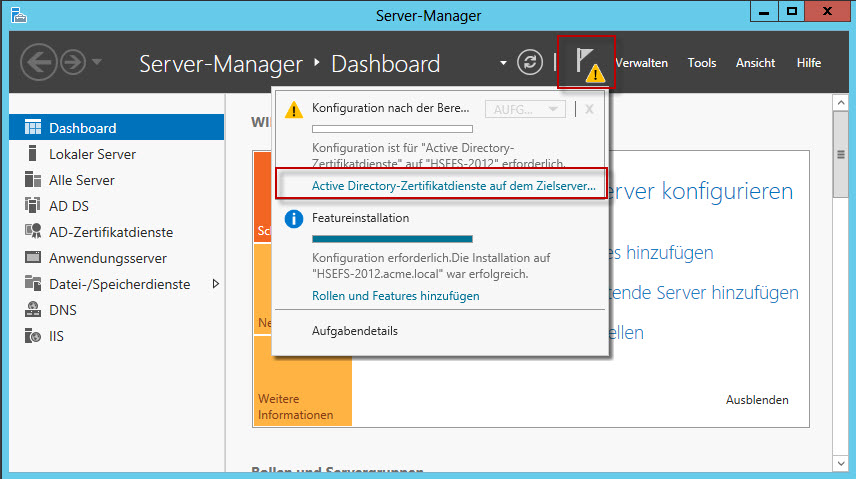The width and height of the screenshot is (856, 479).
Task: Dismiss the Konfiguration notification with X
Action: click(589, 109)
